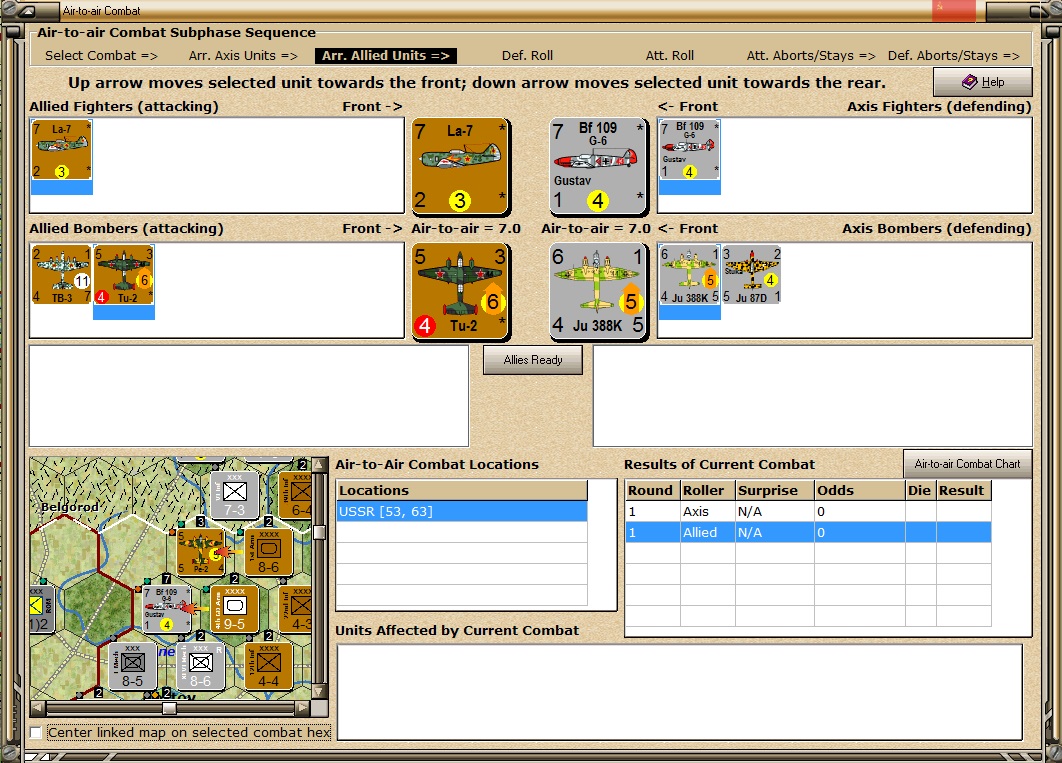Click the Die column header

(x=920, y=490)
